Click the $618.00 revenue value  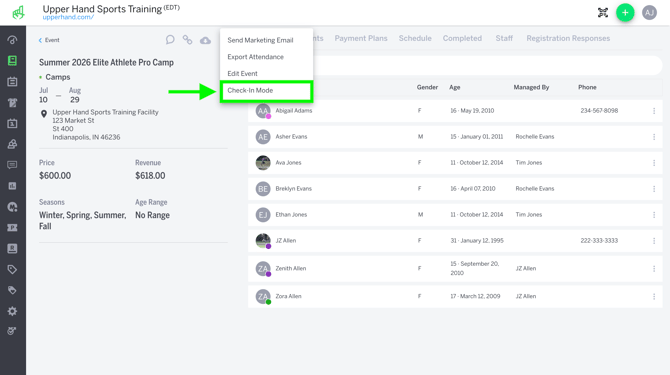(x=150, y=176)
